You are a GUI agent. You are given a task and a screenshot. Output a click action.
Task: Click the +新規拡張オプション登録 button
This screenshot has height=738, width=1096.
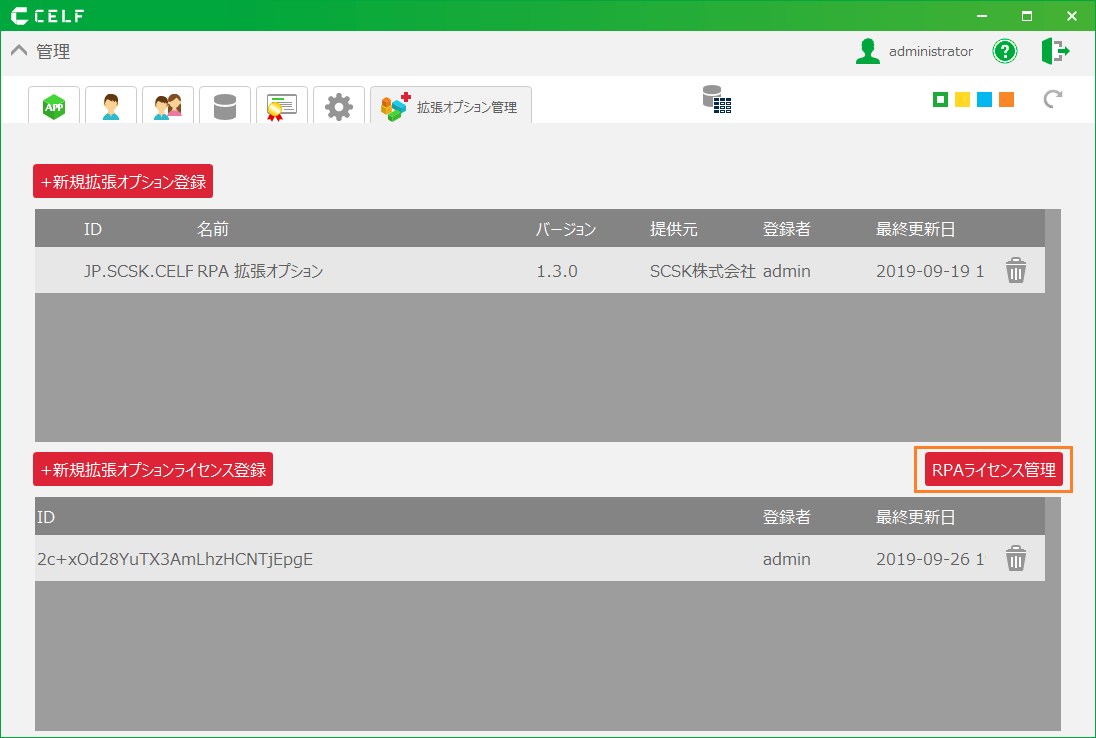123,182
